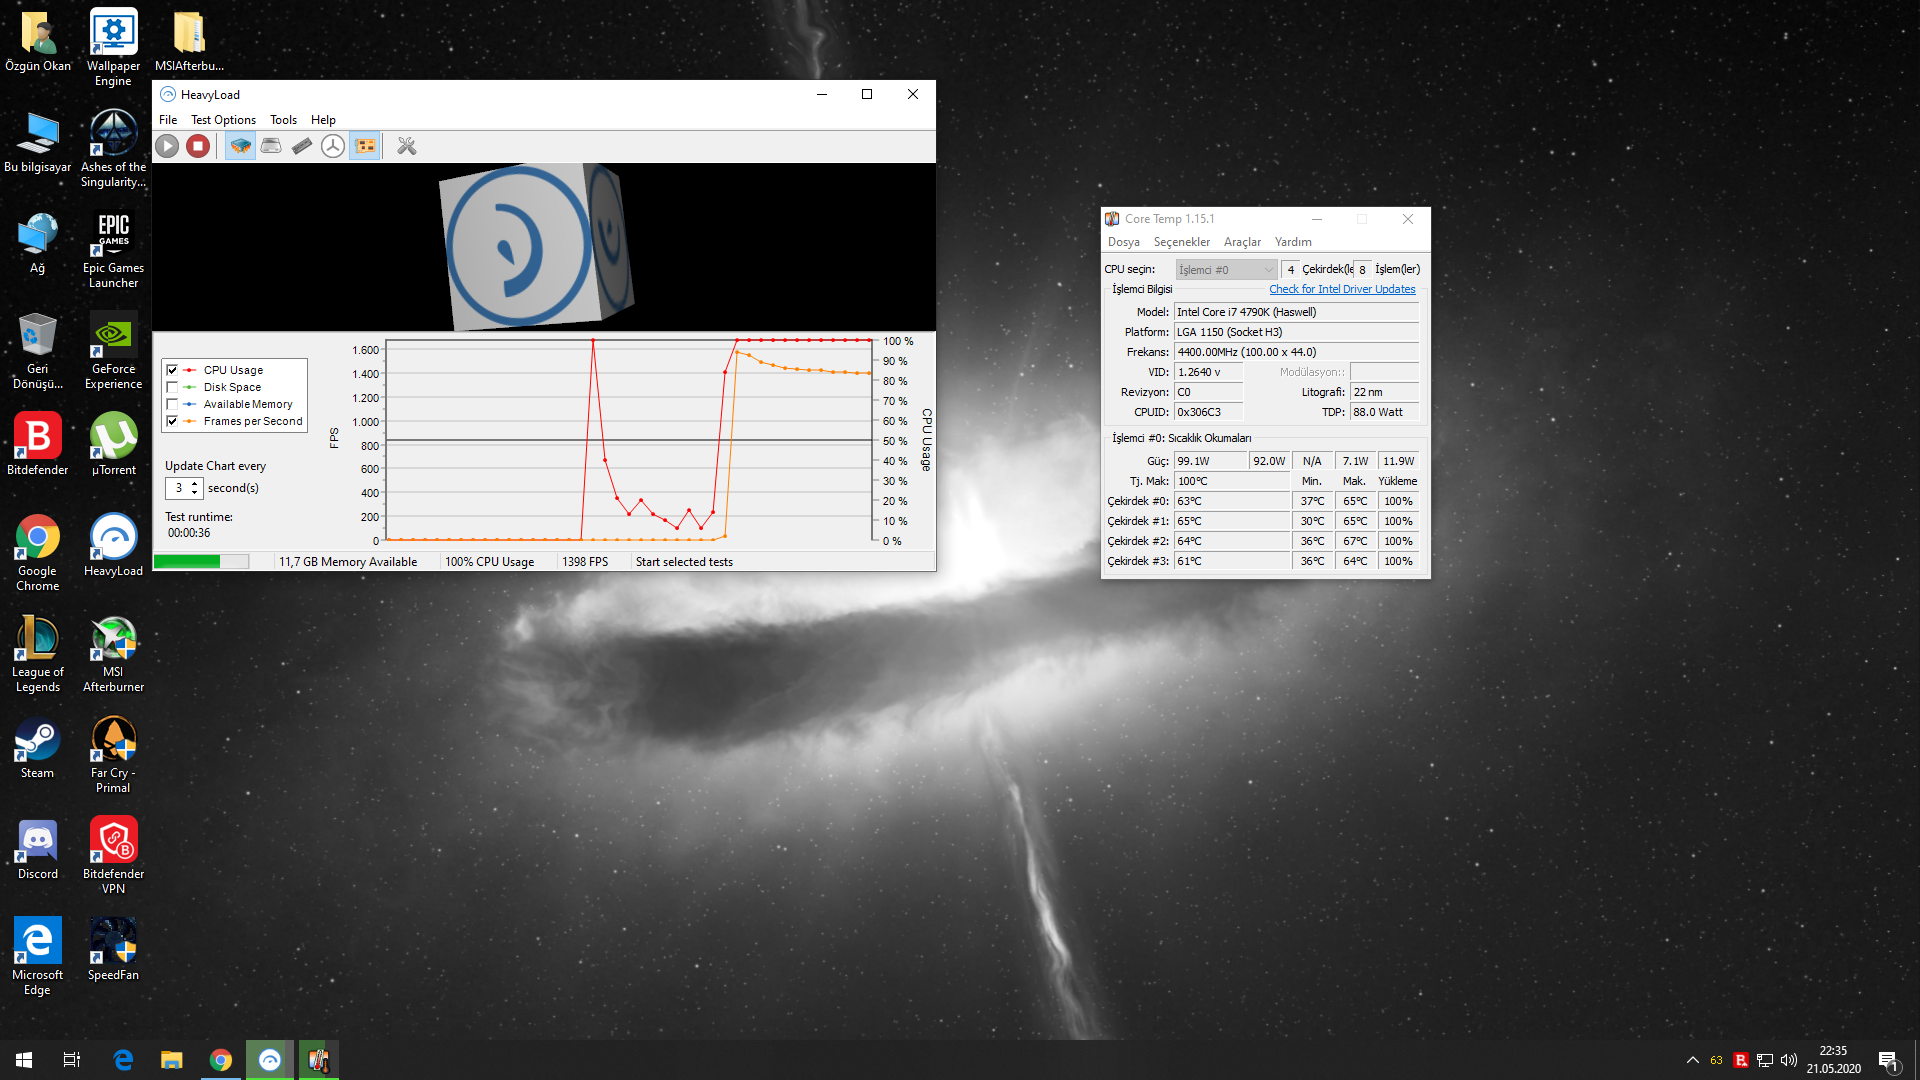Screen dimensions: 1920x1080
Task: Check the Disk Space chart checkbox
Action: click(x=172, y=387)
